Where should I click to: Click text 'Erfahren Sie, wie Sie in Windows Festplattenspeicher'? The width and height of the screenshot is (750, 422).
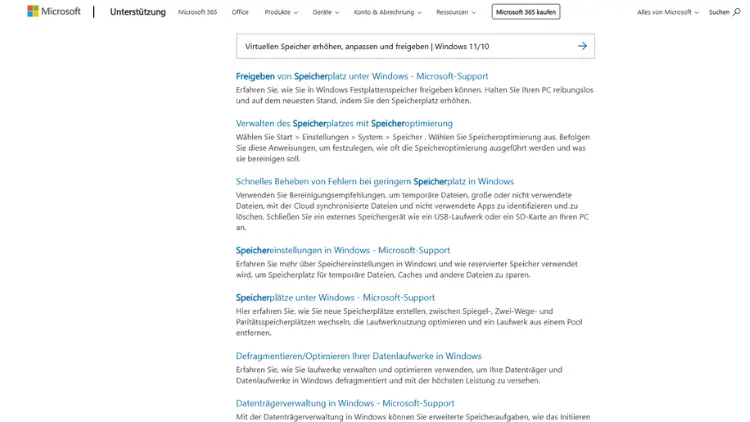click(x=326, y=90)
